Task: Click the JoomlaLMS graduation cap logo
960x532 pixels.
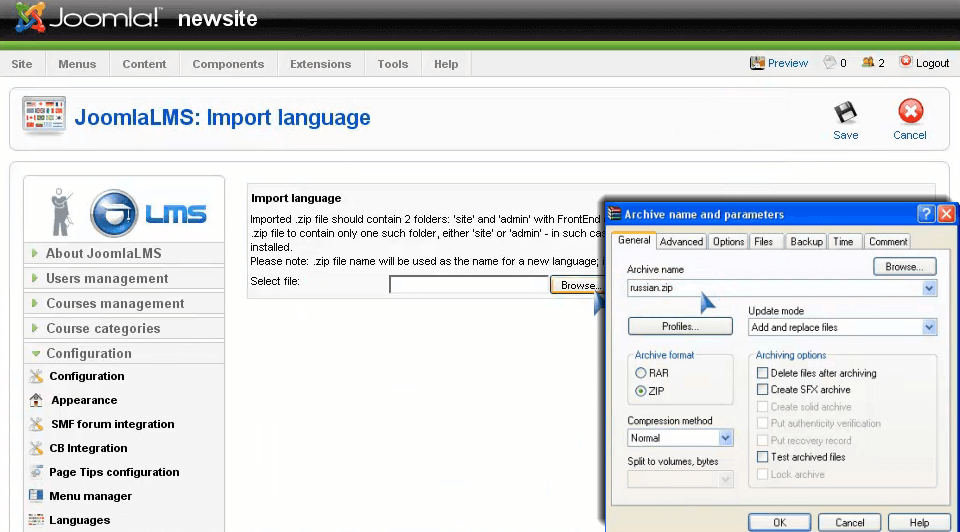Action: pos(114,213)
